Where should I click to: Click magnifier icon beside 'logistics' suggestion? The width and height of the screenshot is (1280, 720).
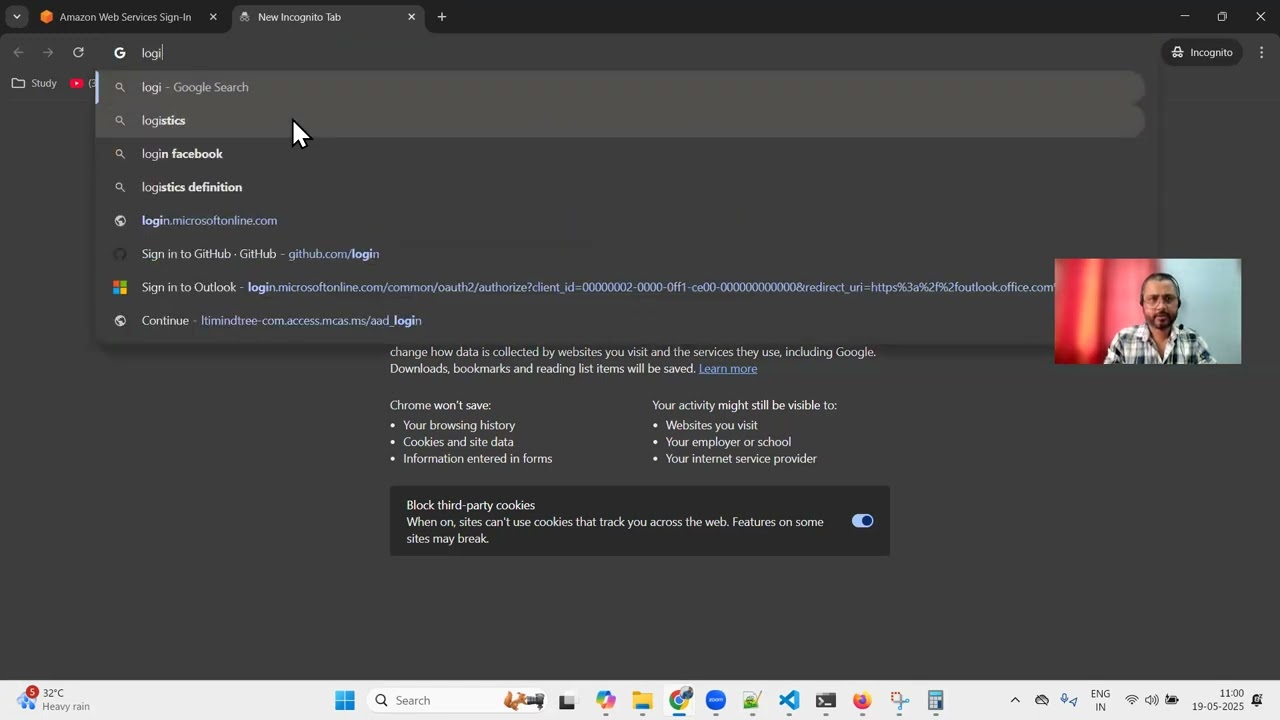(x=120, y=120)
